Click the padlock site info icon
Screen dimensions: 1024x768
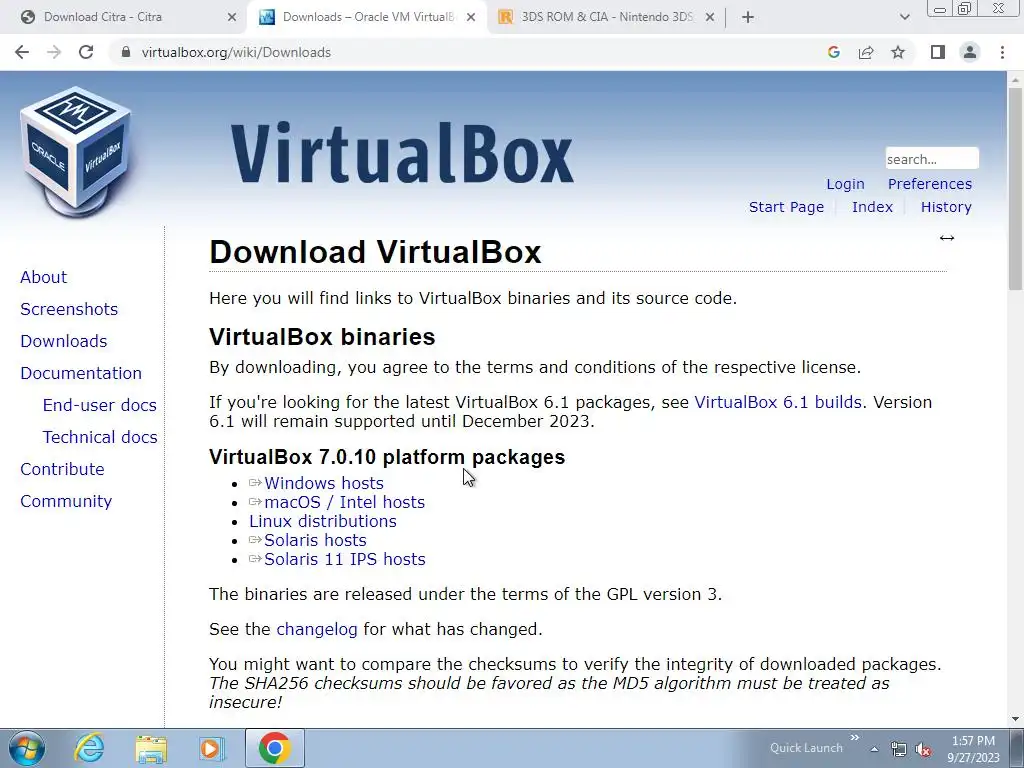click(126, 52)
